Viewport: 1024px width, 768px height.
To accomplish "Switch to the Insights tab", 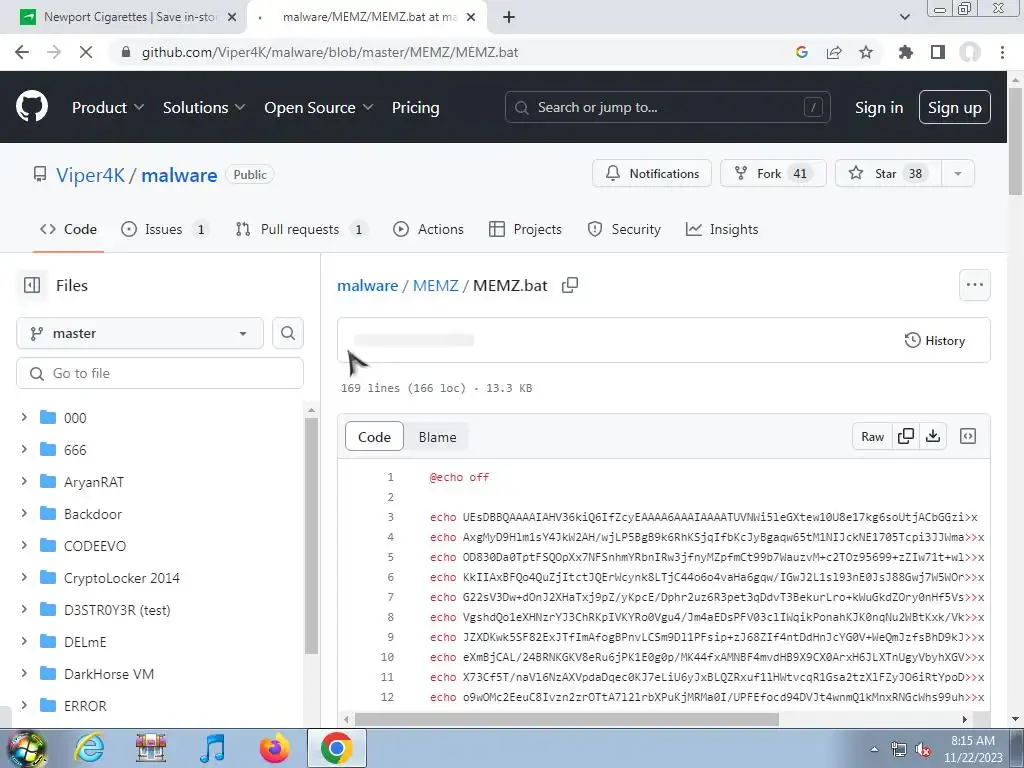I will 722,229.
